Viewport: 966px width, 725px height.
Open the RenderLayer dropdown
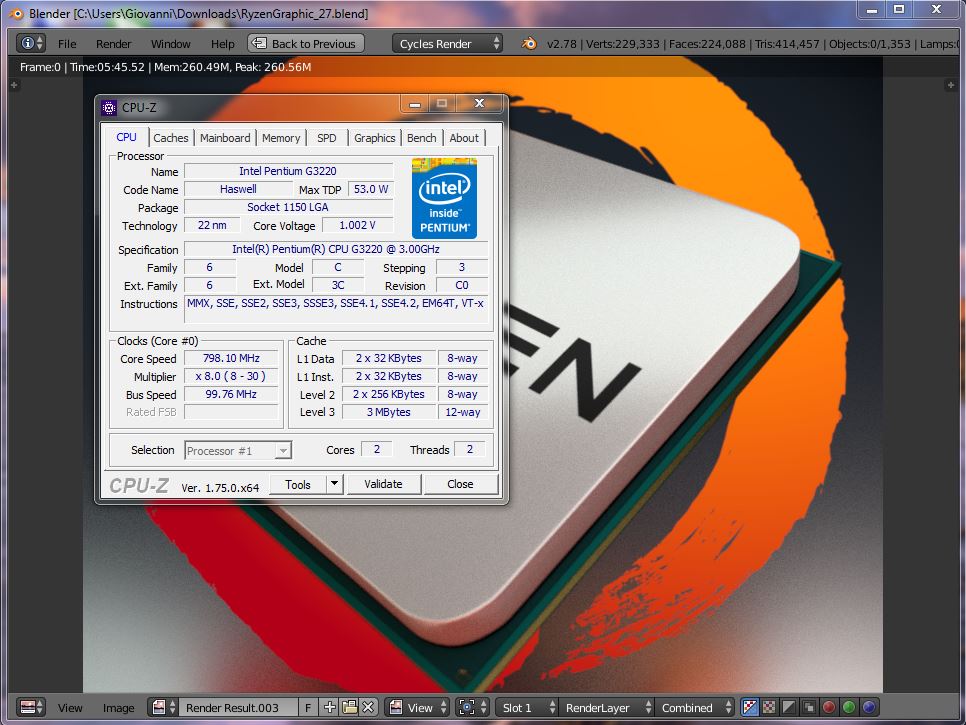click(x=606, y=707)
